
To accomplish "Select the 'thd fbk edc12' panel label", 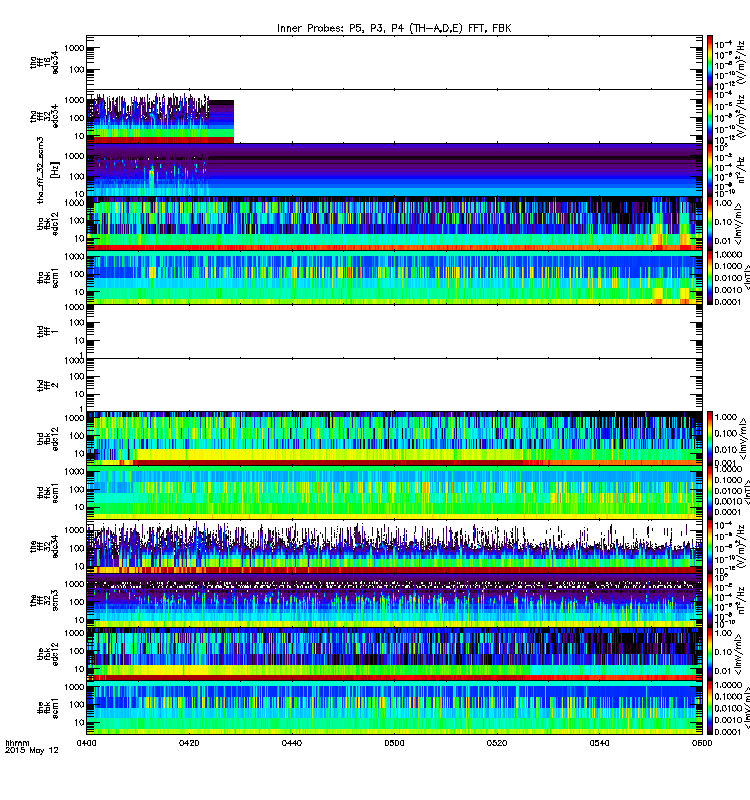I will 48,439.
